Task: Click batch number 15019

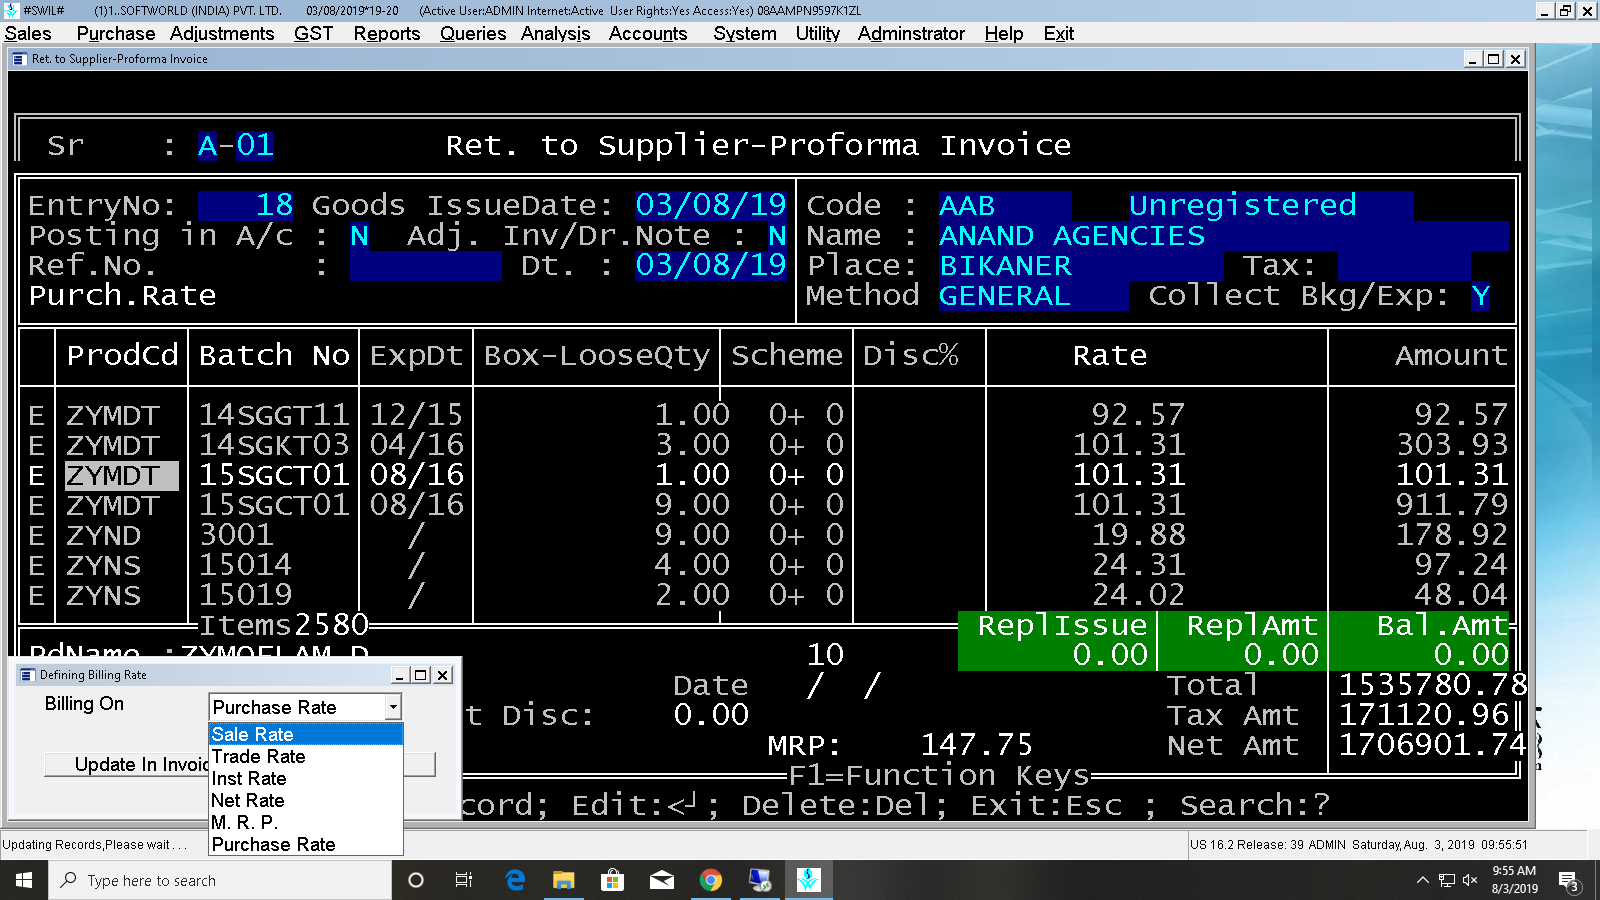Action: [x=246, y=595]
